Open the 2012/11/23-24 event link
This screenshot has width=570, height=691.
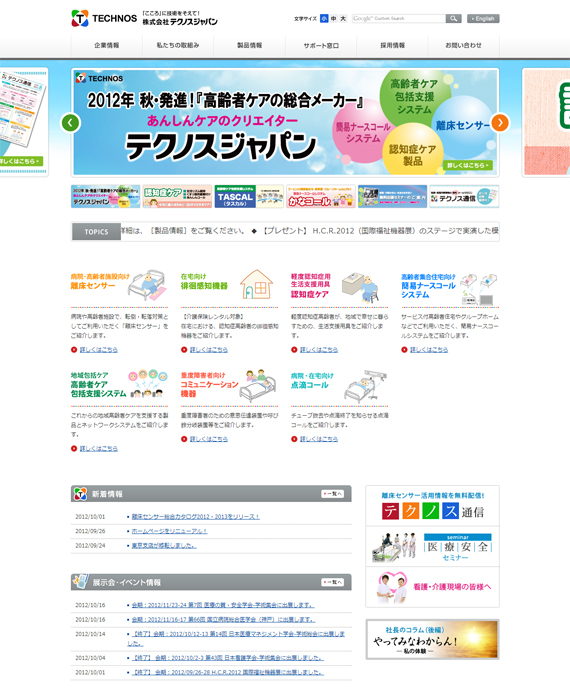tap(223, 605)
